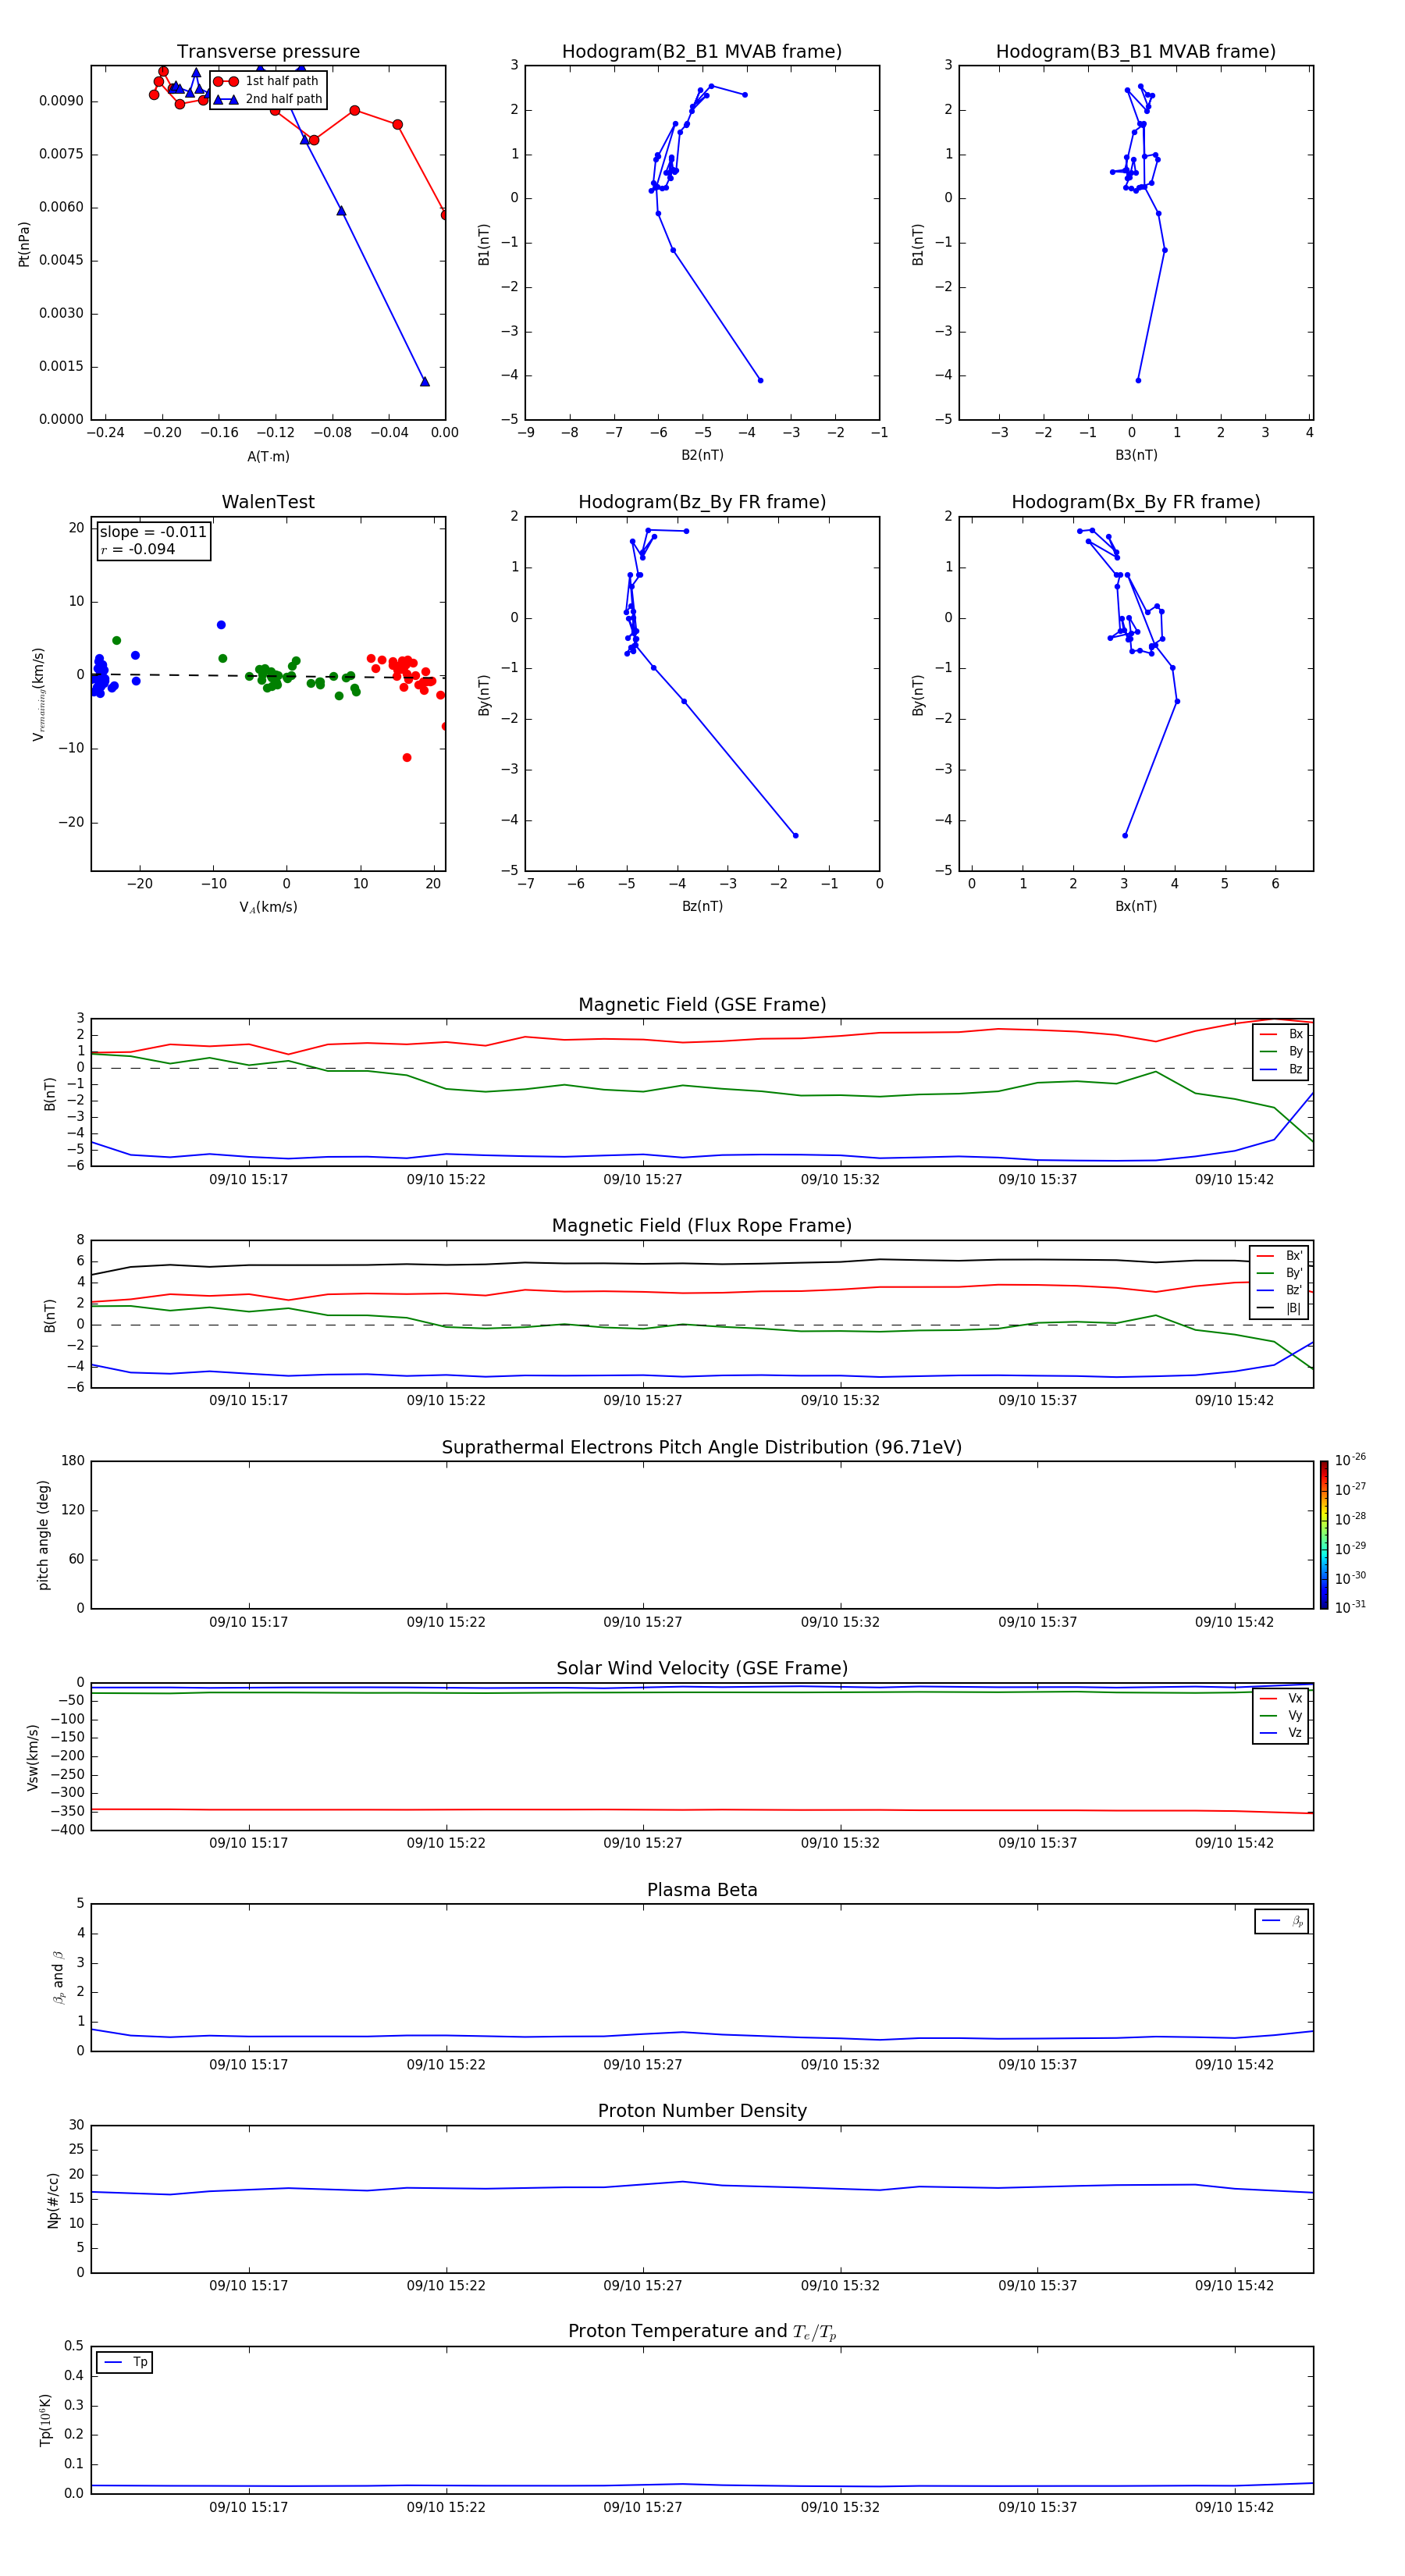Click the 'Pt(nPa)' y-axis label
Viewport: 1405px width, 2576px height.
click(24, 244)
